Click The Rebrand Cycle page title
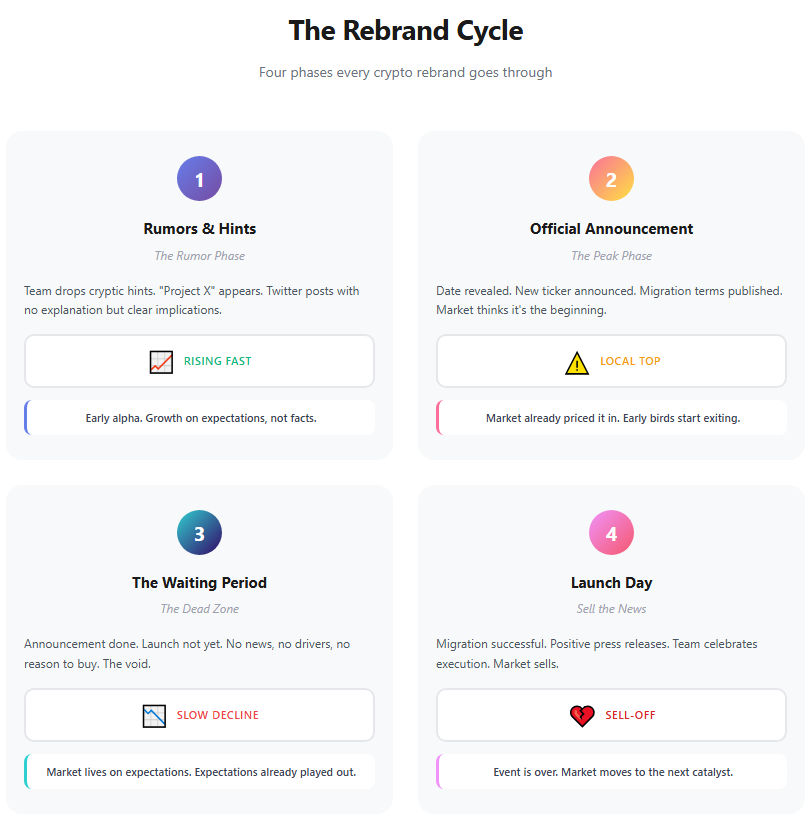 tap(405, 30)
